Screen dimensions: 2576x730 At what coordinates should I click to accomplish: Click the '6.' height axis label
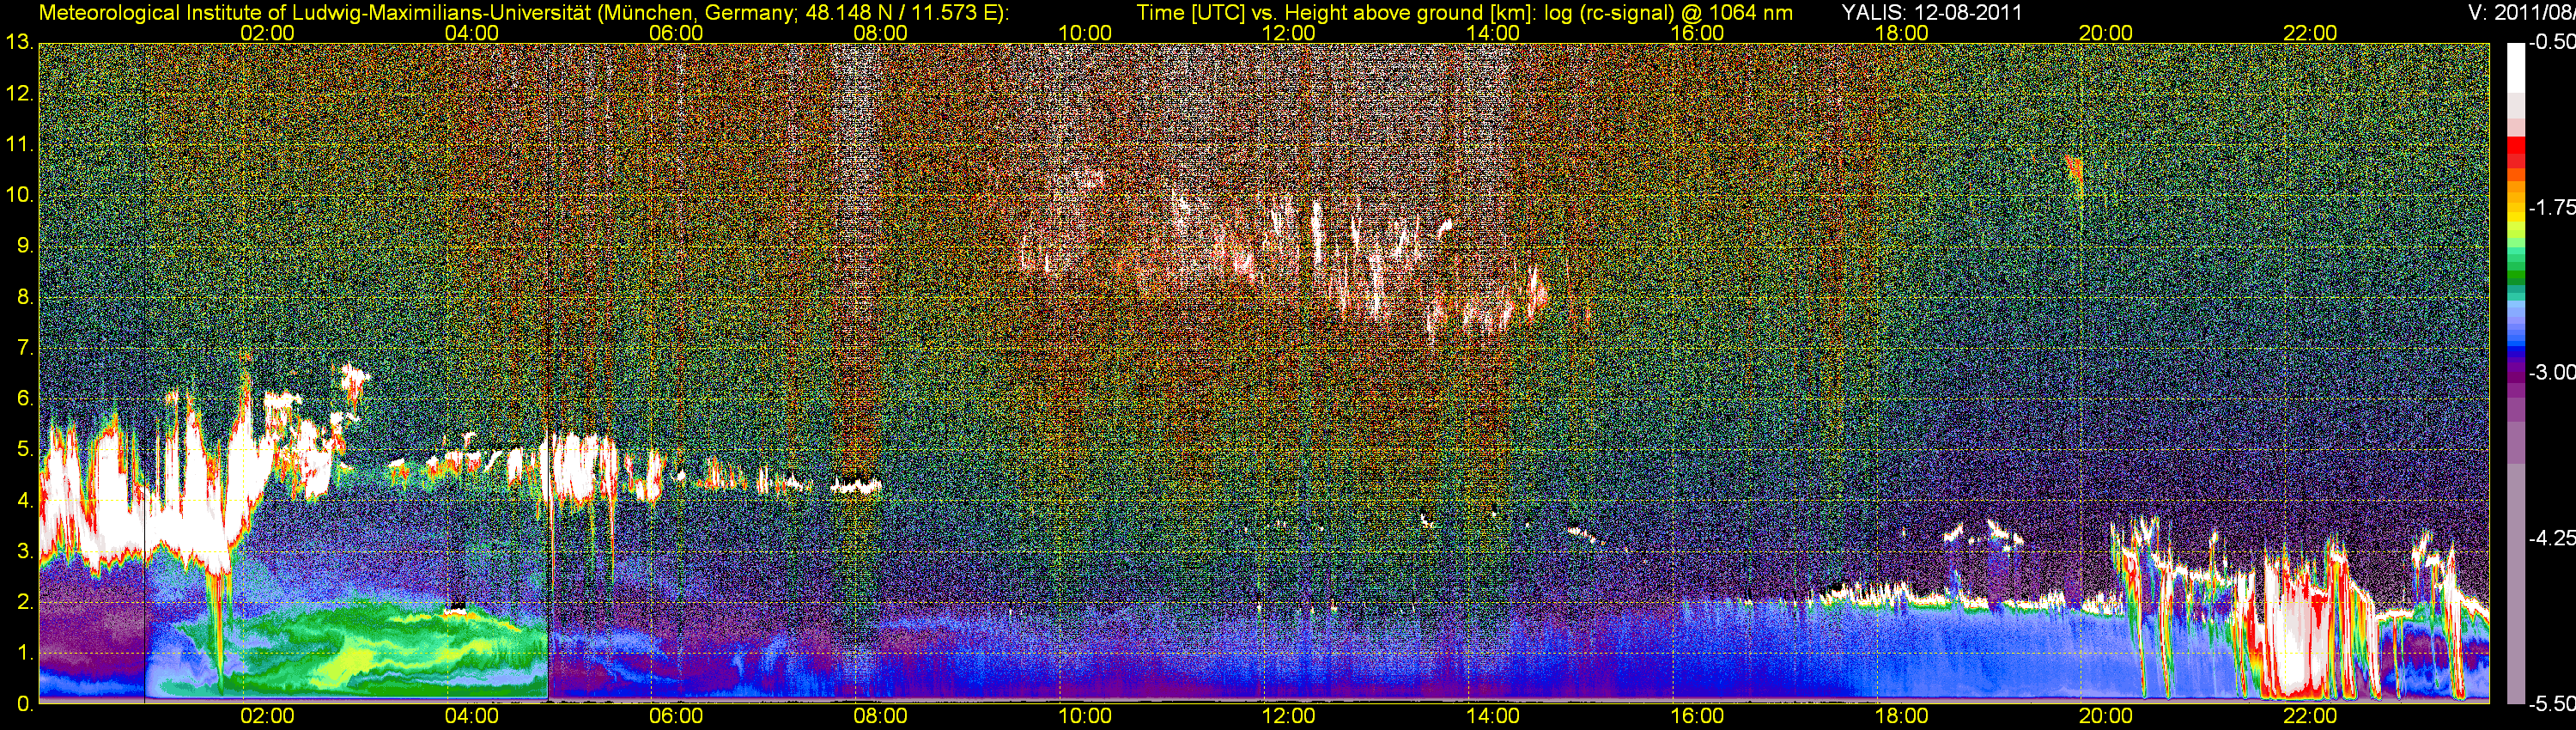click(25, 398)
